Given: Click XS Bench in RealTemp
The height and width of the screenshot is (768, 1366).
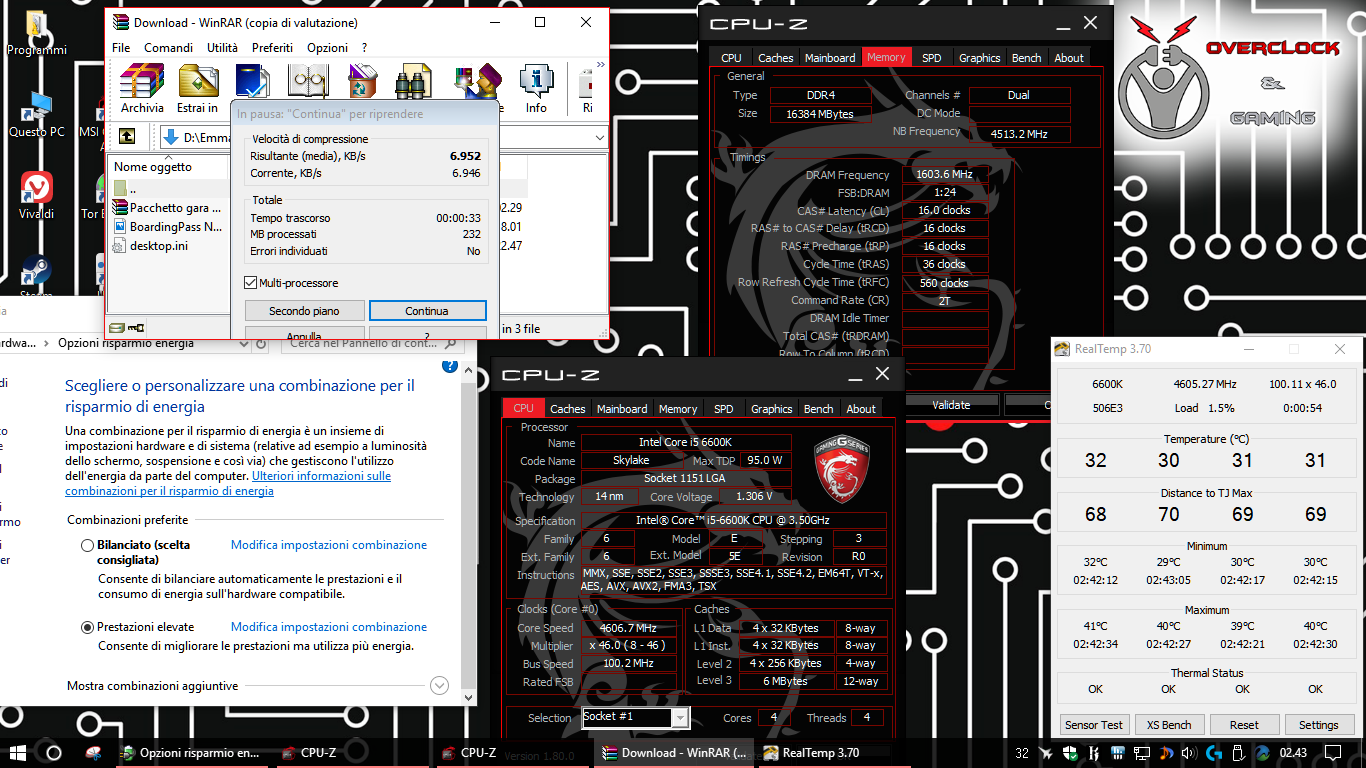Looking at the screenshot, I should (x=1169, y=725).
